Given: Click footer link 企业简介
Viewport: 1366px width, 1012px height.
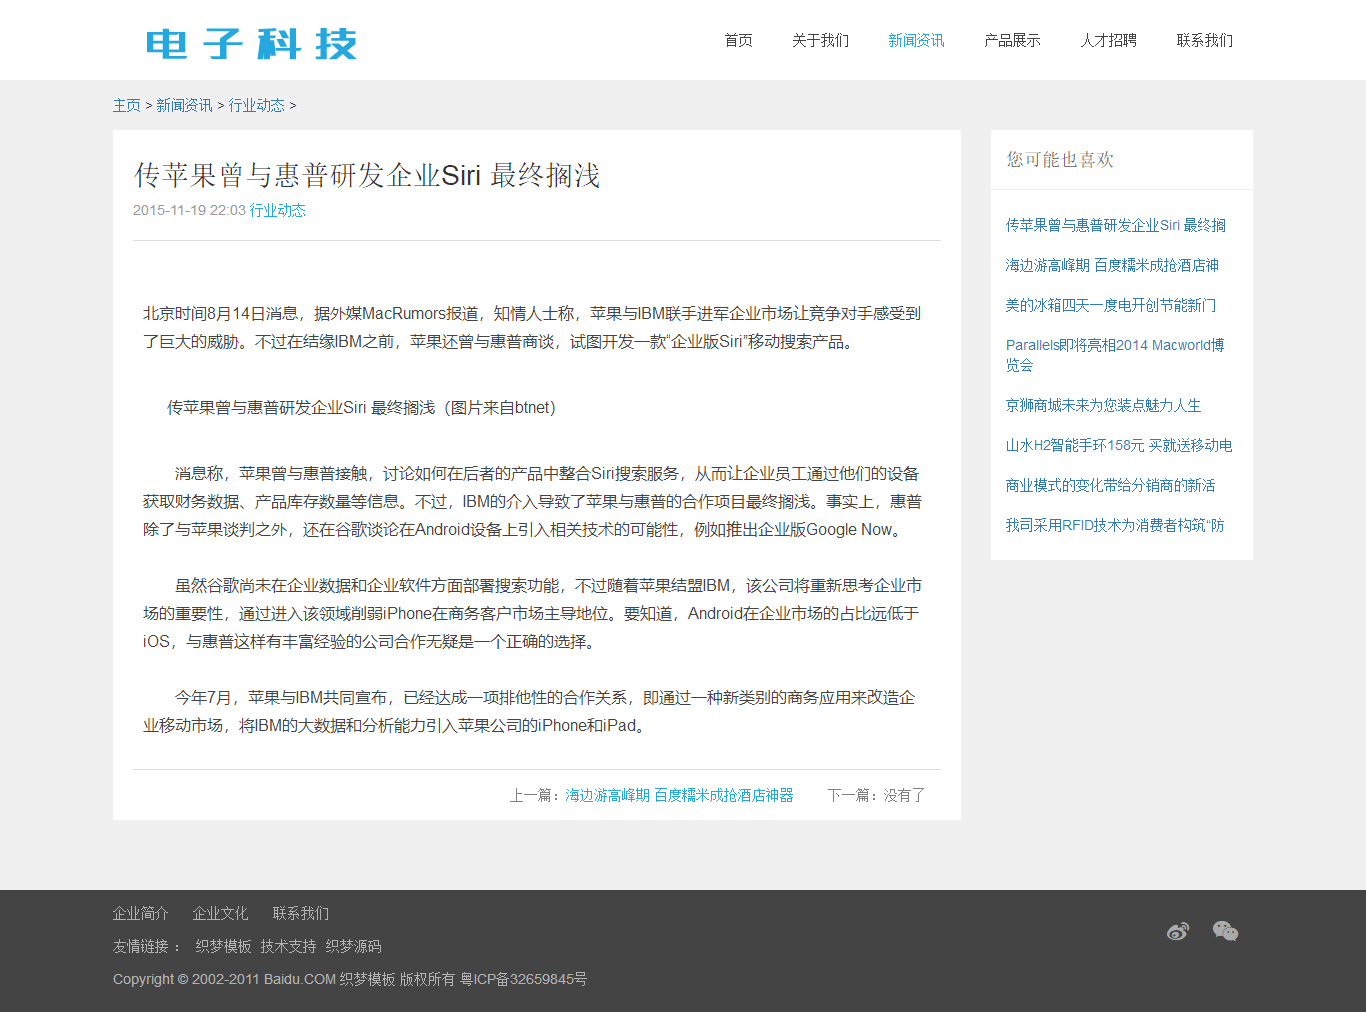Looking at the screenshot, I should click(141, 913).
